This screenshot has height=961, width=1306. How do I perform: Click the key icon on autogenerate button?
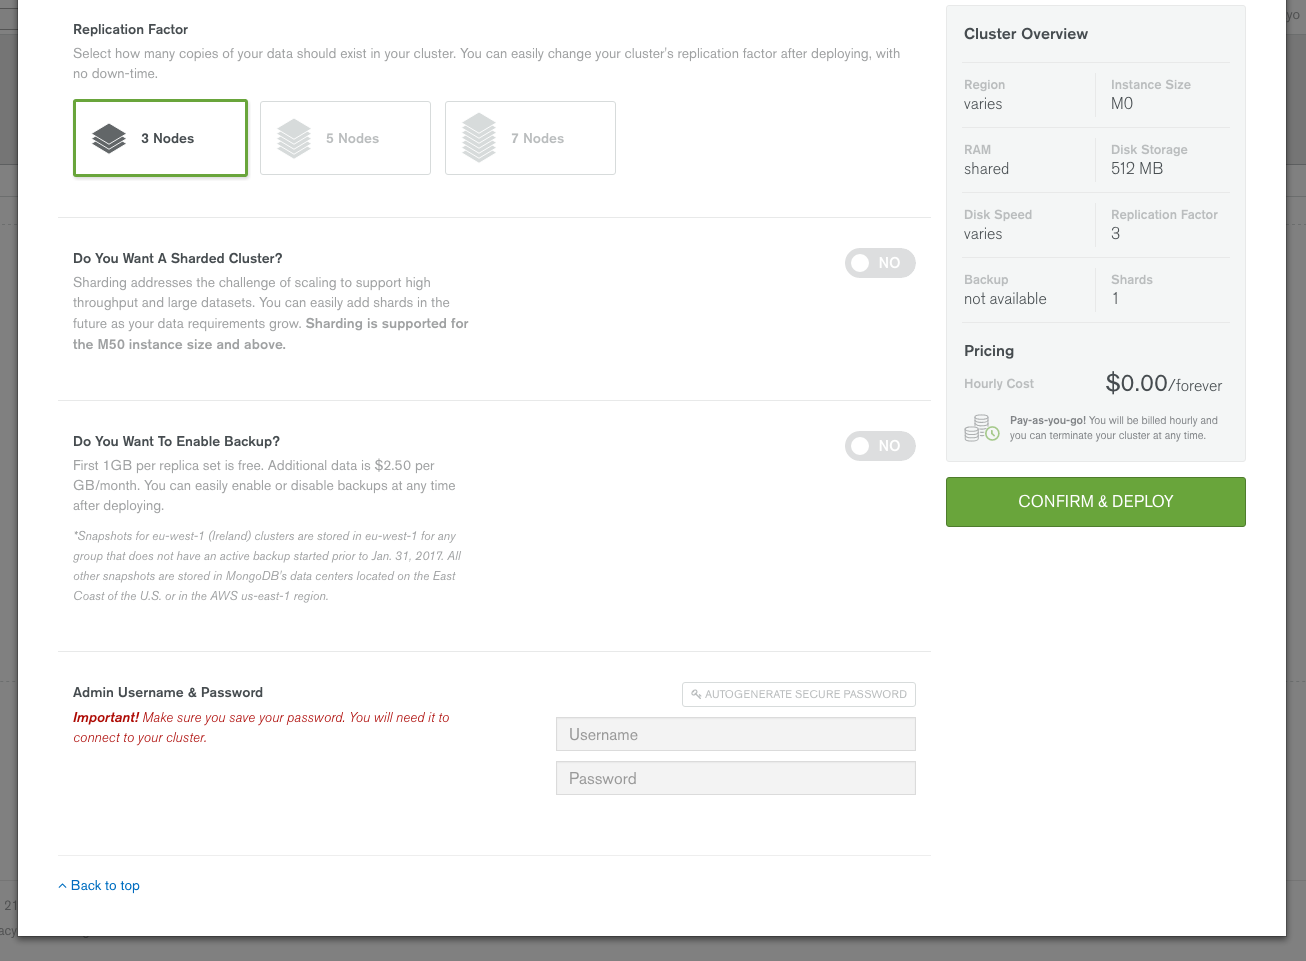[x=696, y=694]
